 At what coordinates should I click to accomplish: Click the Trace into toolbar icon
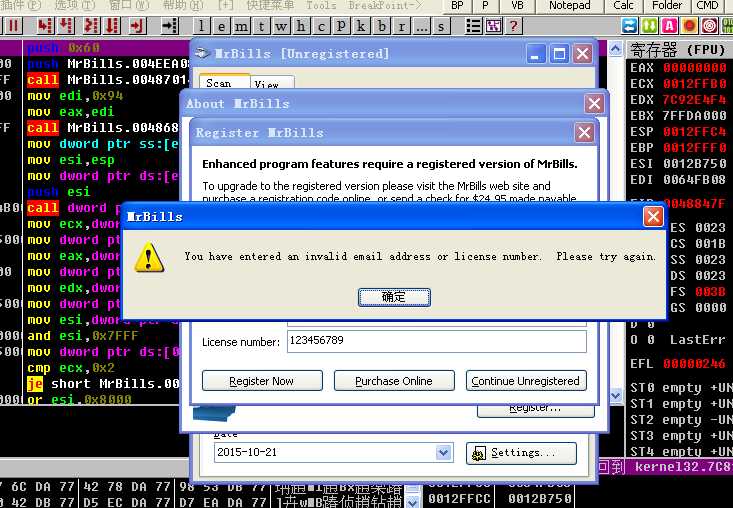(x=92, y=26)
